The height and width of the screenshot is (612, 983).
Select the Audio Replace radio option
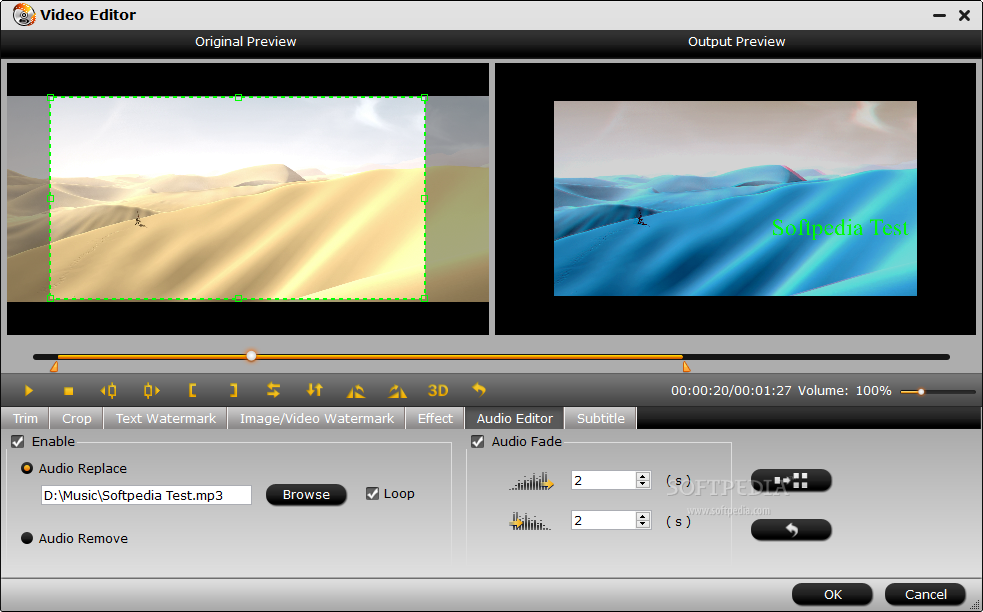tap(27, 468)
